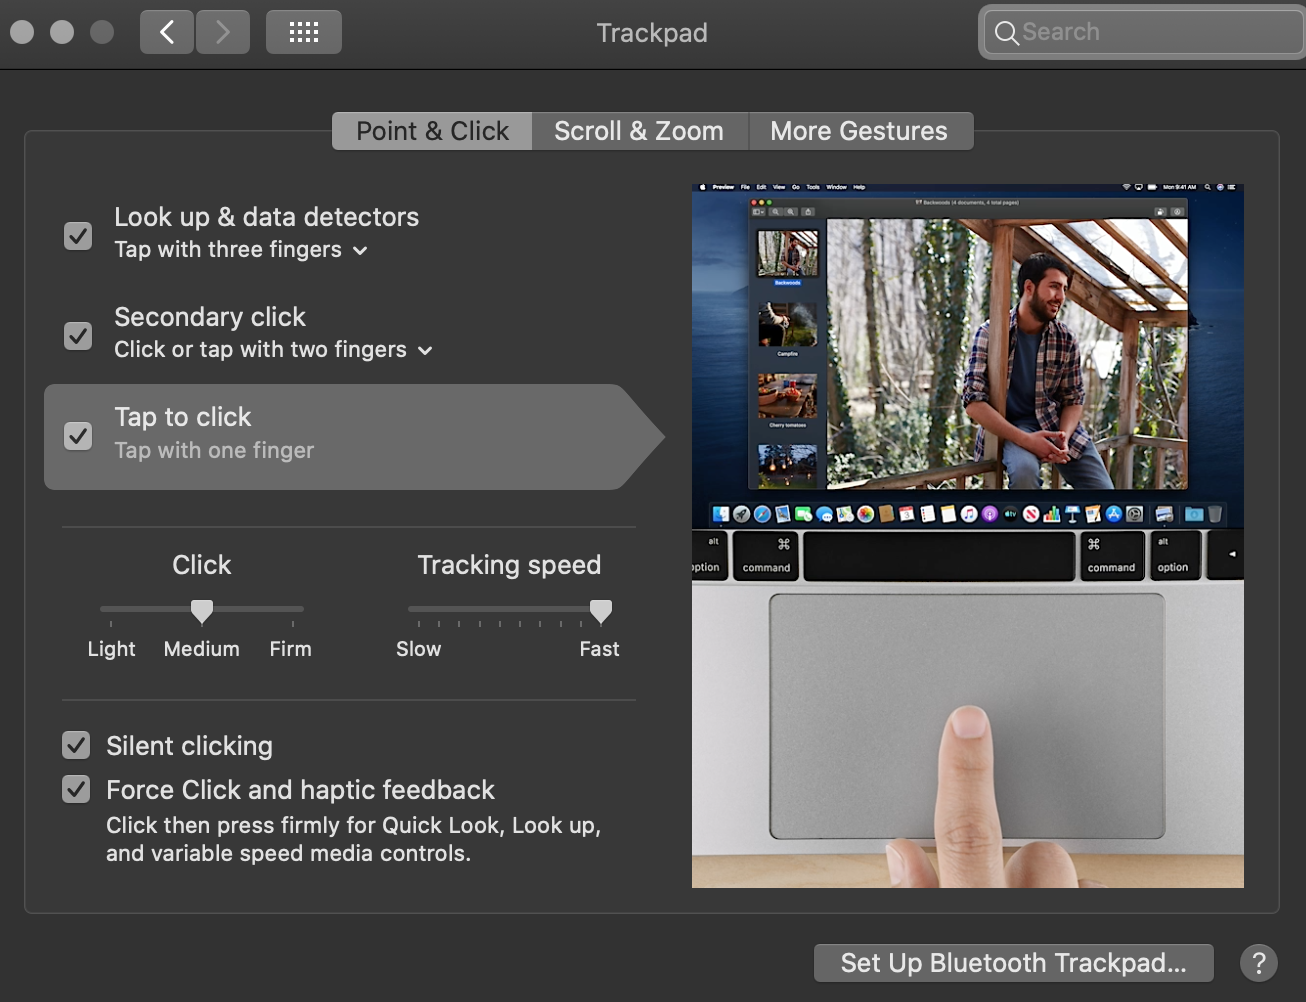Toggle Secondary click checkbox
Screen dimensions: 1306x1002
(x=78, y=336)
